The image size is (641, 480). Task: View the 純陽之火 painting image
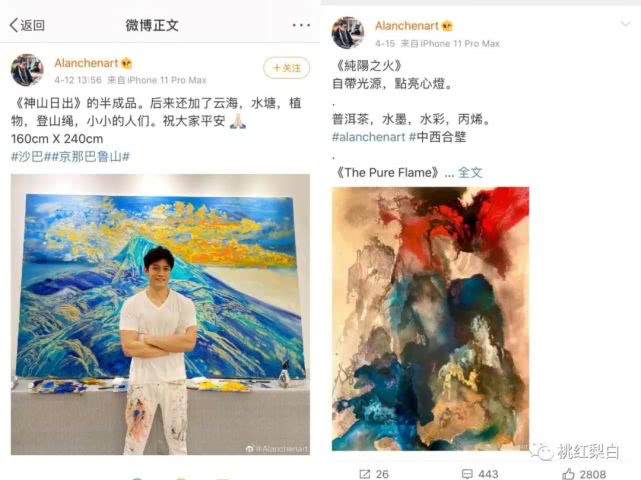point(430,319)
